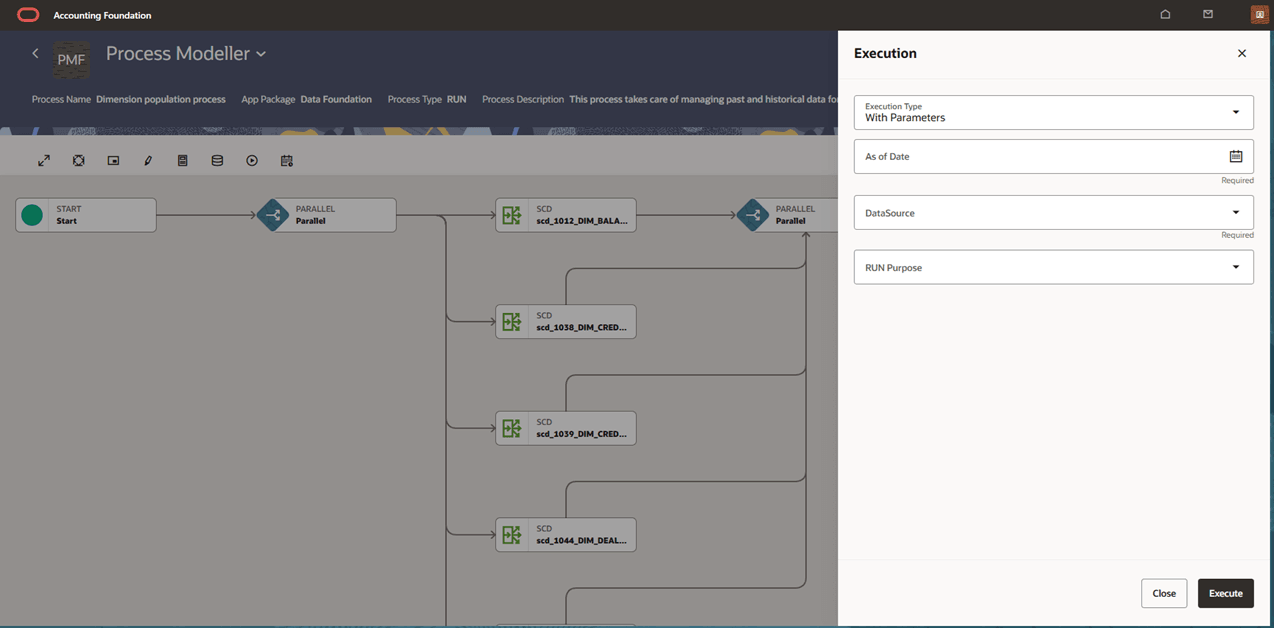The width and height of the screenshot is (1274, 628).
Task: Close the Execution panel with X
Action: [1242, 54]
